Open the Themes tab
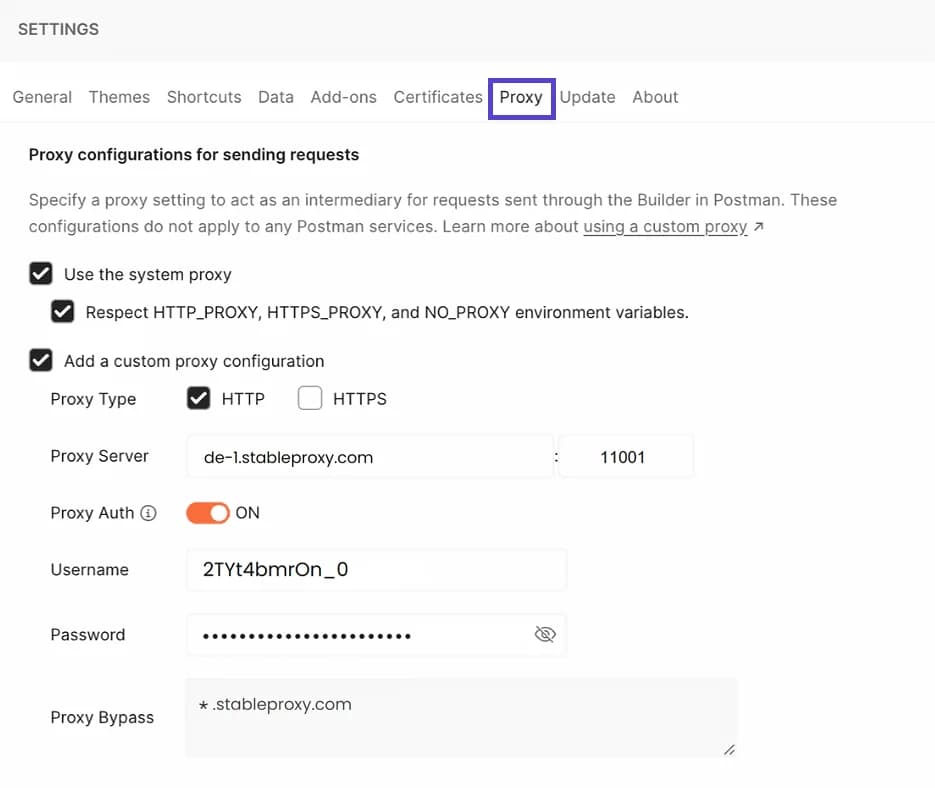The height and width of the screenshot is (788, 935). pos(119,97)
